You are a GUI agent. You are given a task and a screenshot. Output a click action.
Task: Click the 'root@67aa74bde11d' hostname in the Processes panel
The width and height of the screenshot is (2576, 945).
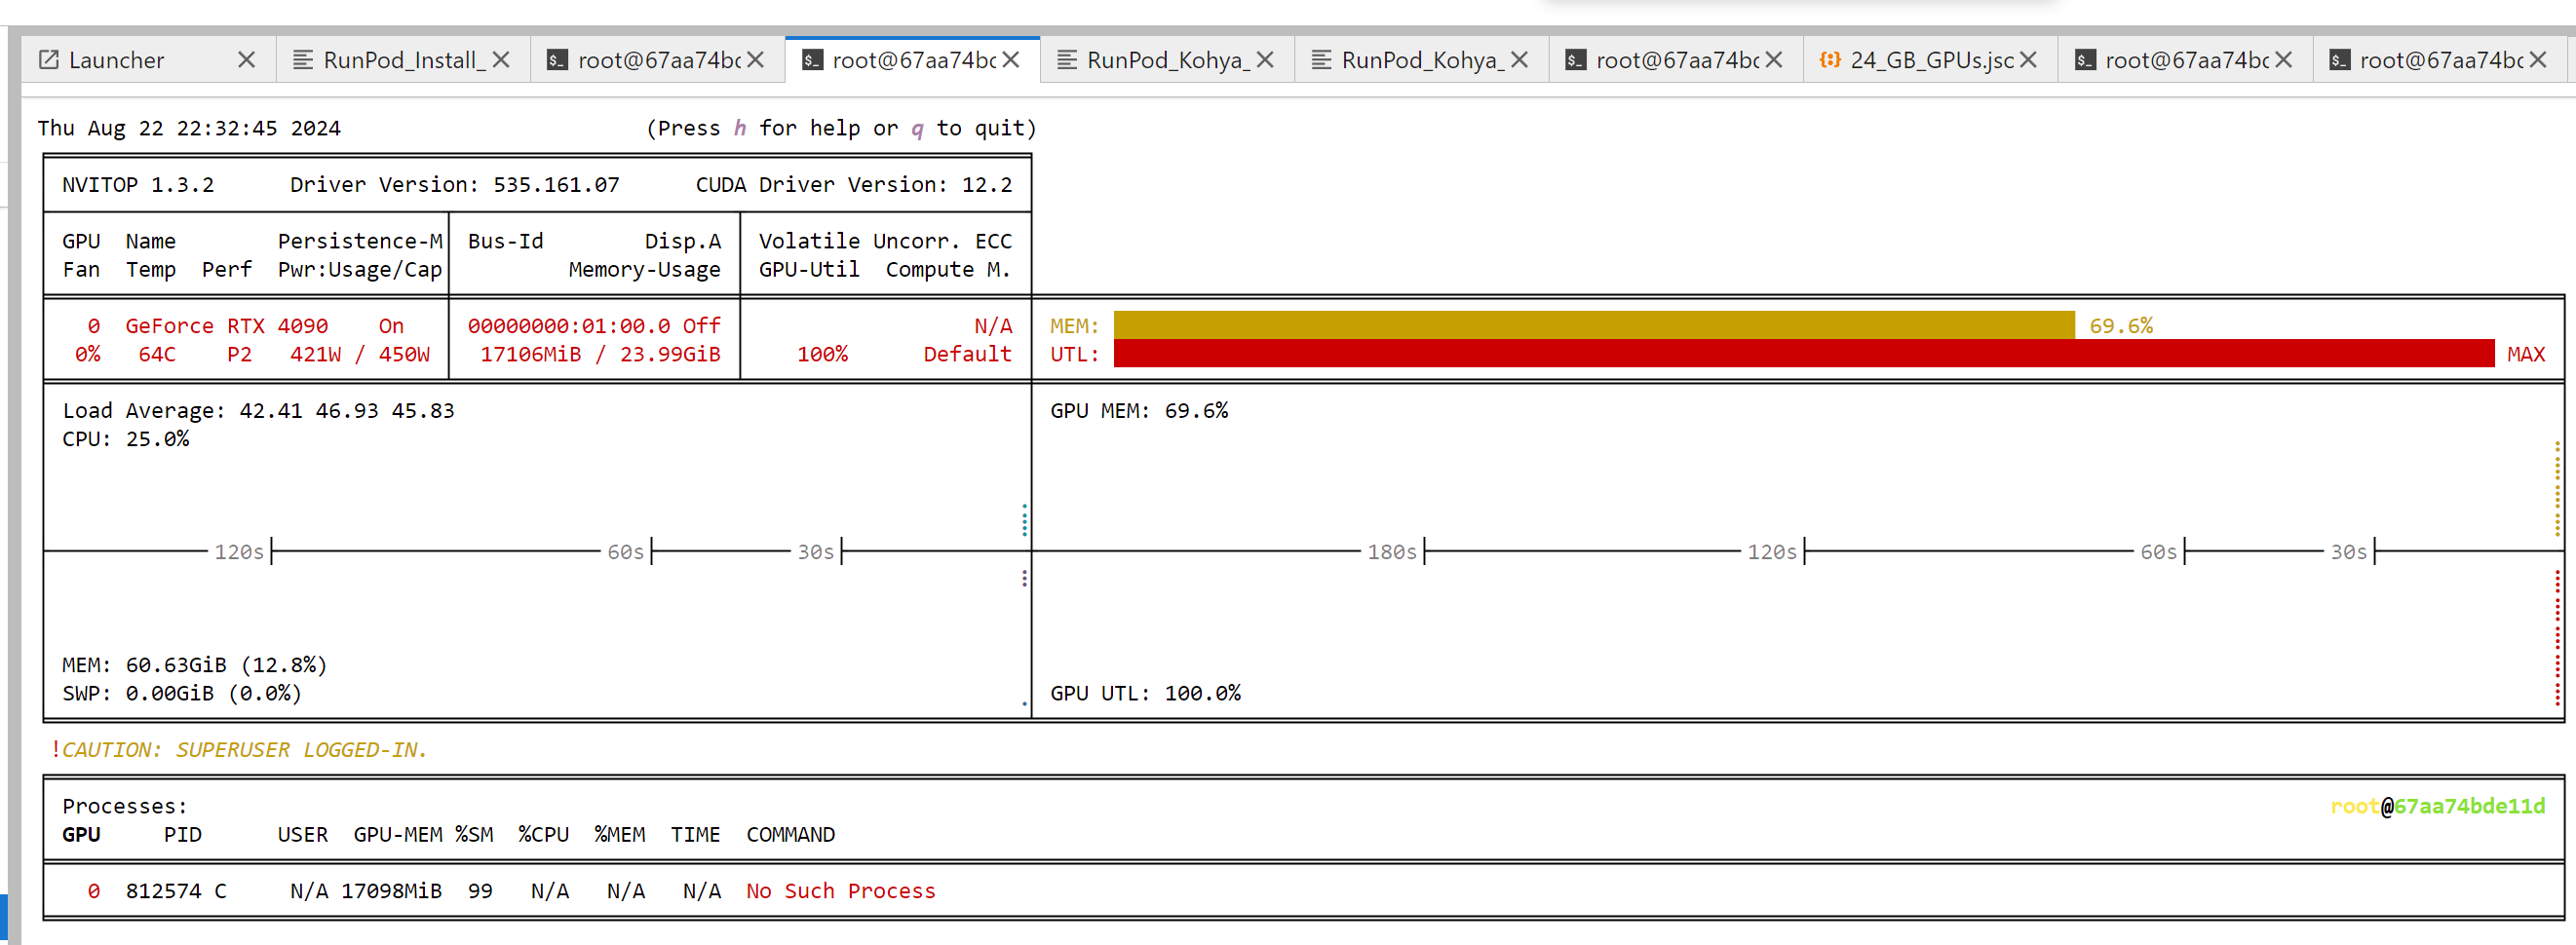(2437, 806)
